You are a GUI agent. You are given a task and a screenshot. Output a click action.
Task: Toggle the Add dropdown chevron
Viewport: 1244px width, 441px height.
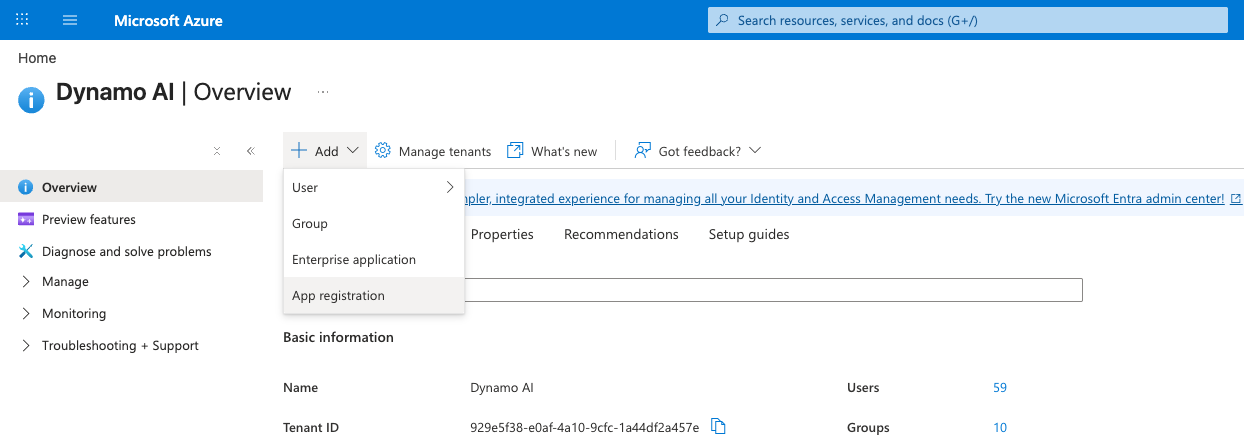[353, 151]
